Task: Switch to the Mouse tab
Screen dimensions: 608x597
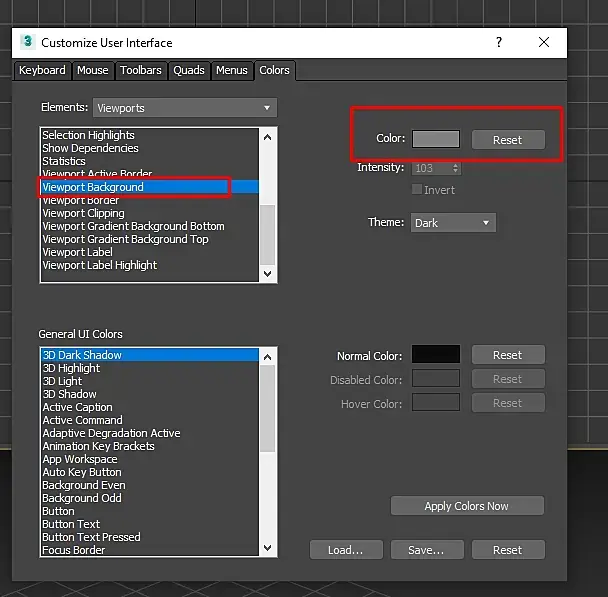Action: point(93,71)
